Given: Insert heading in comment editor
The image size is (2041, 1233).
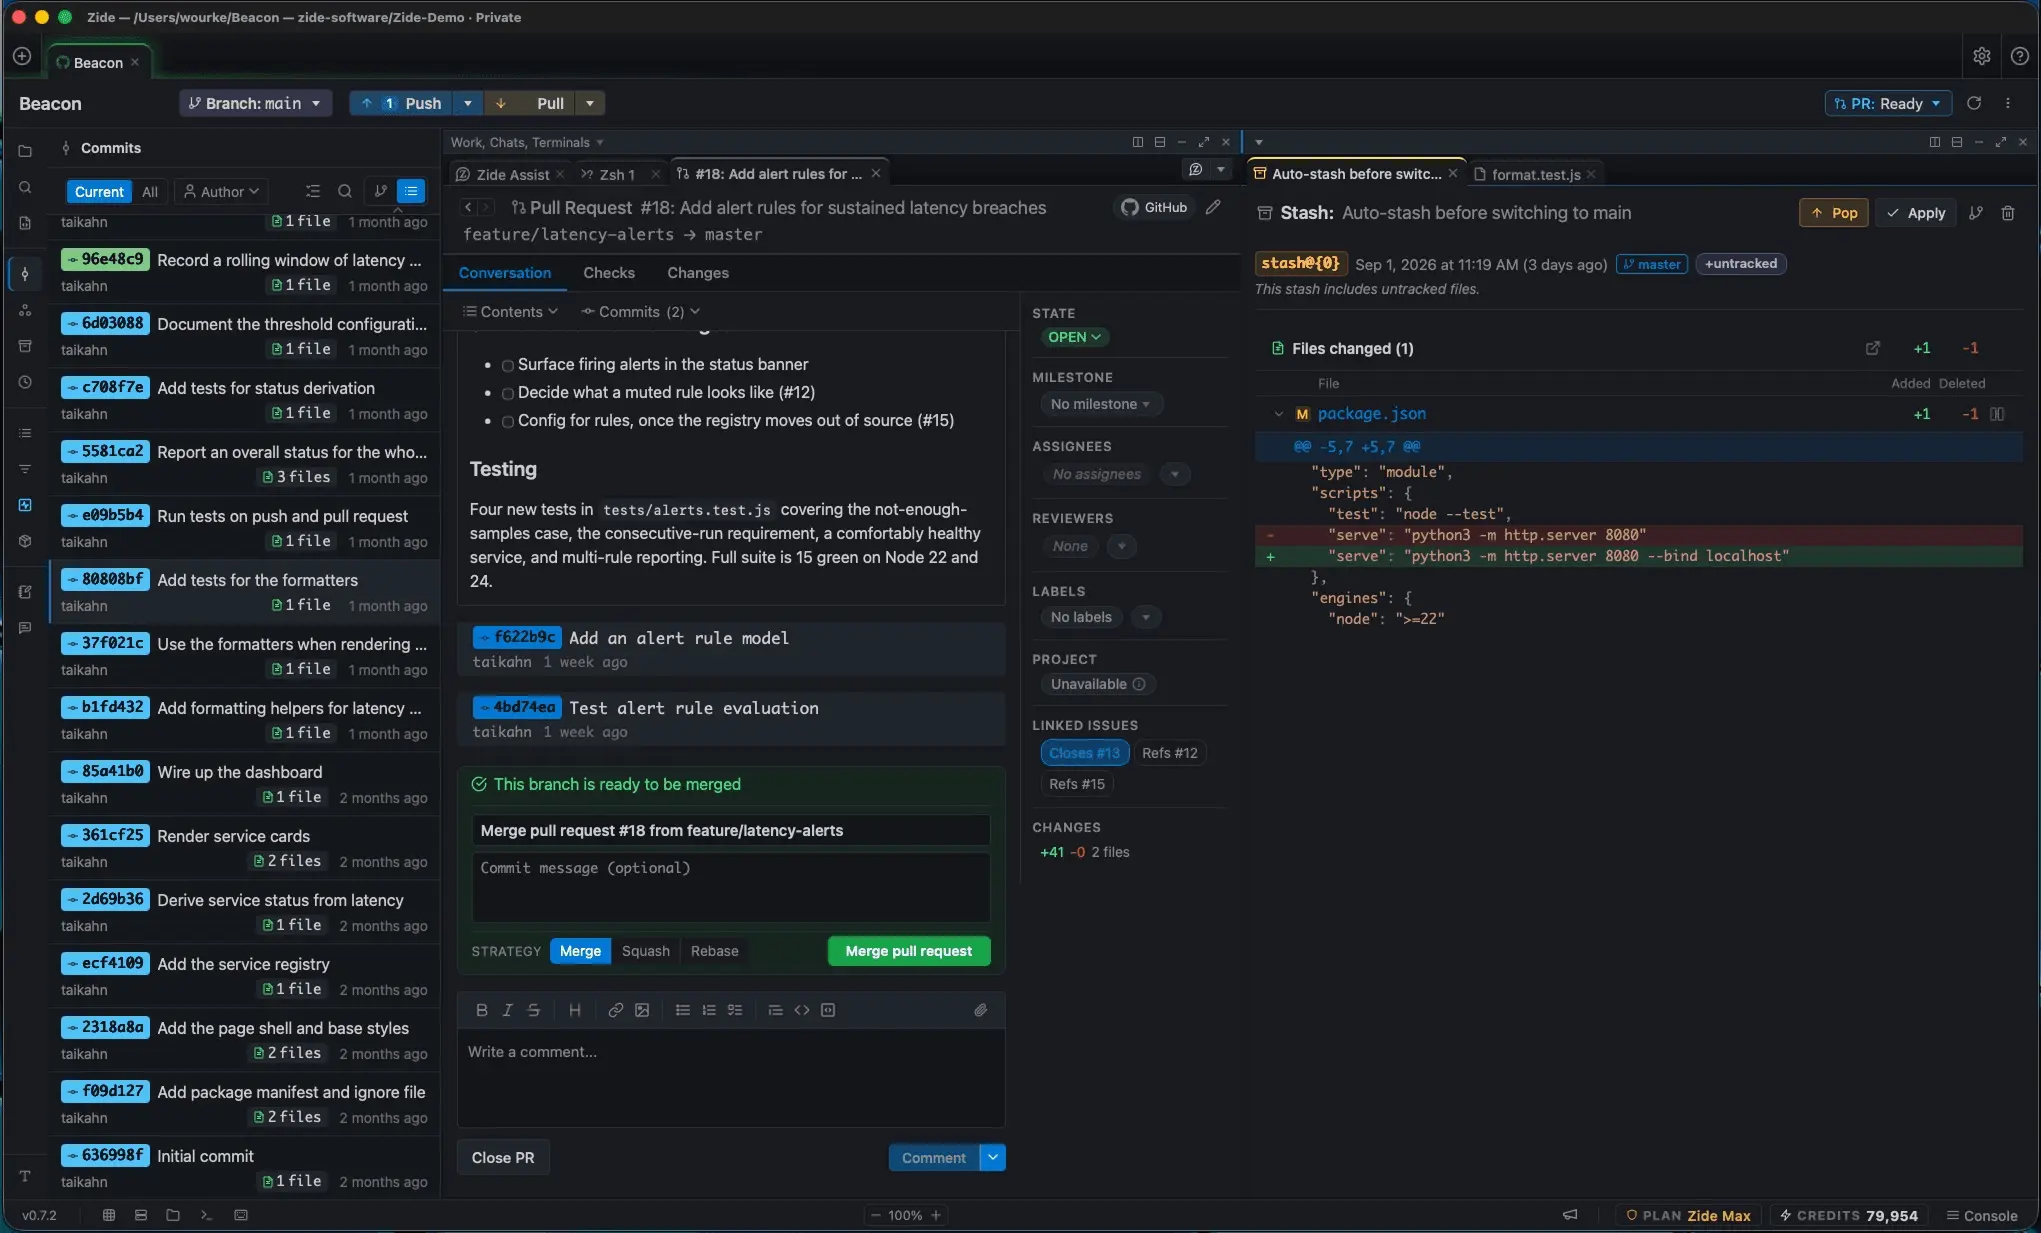Looking at the screenshot, I should (574, 1010).
